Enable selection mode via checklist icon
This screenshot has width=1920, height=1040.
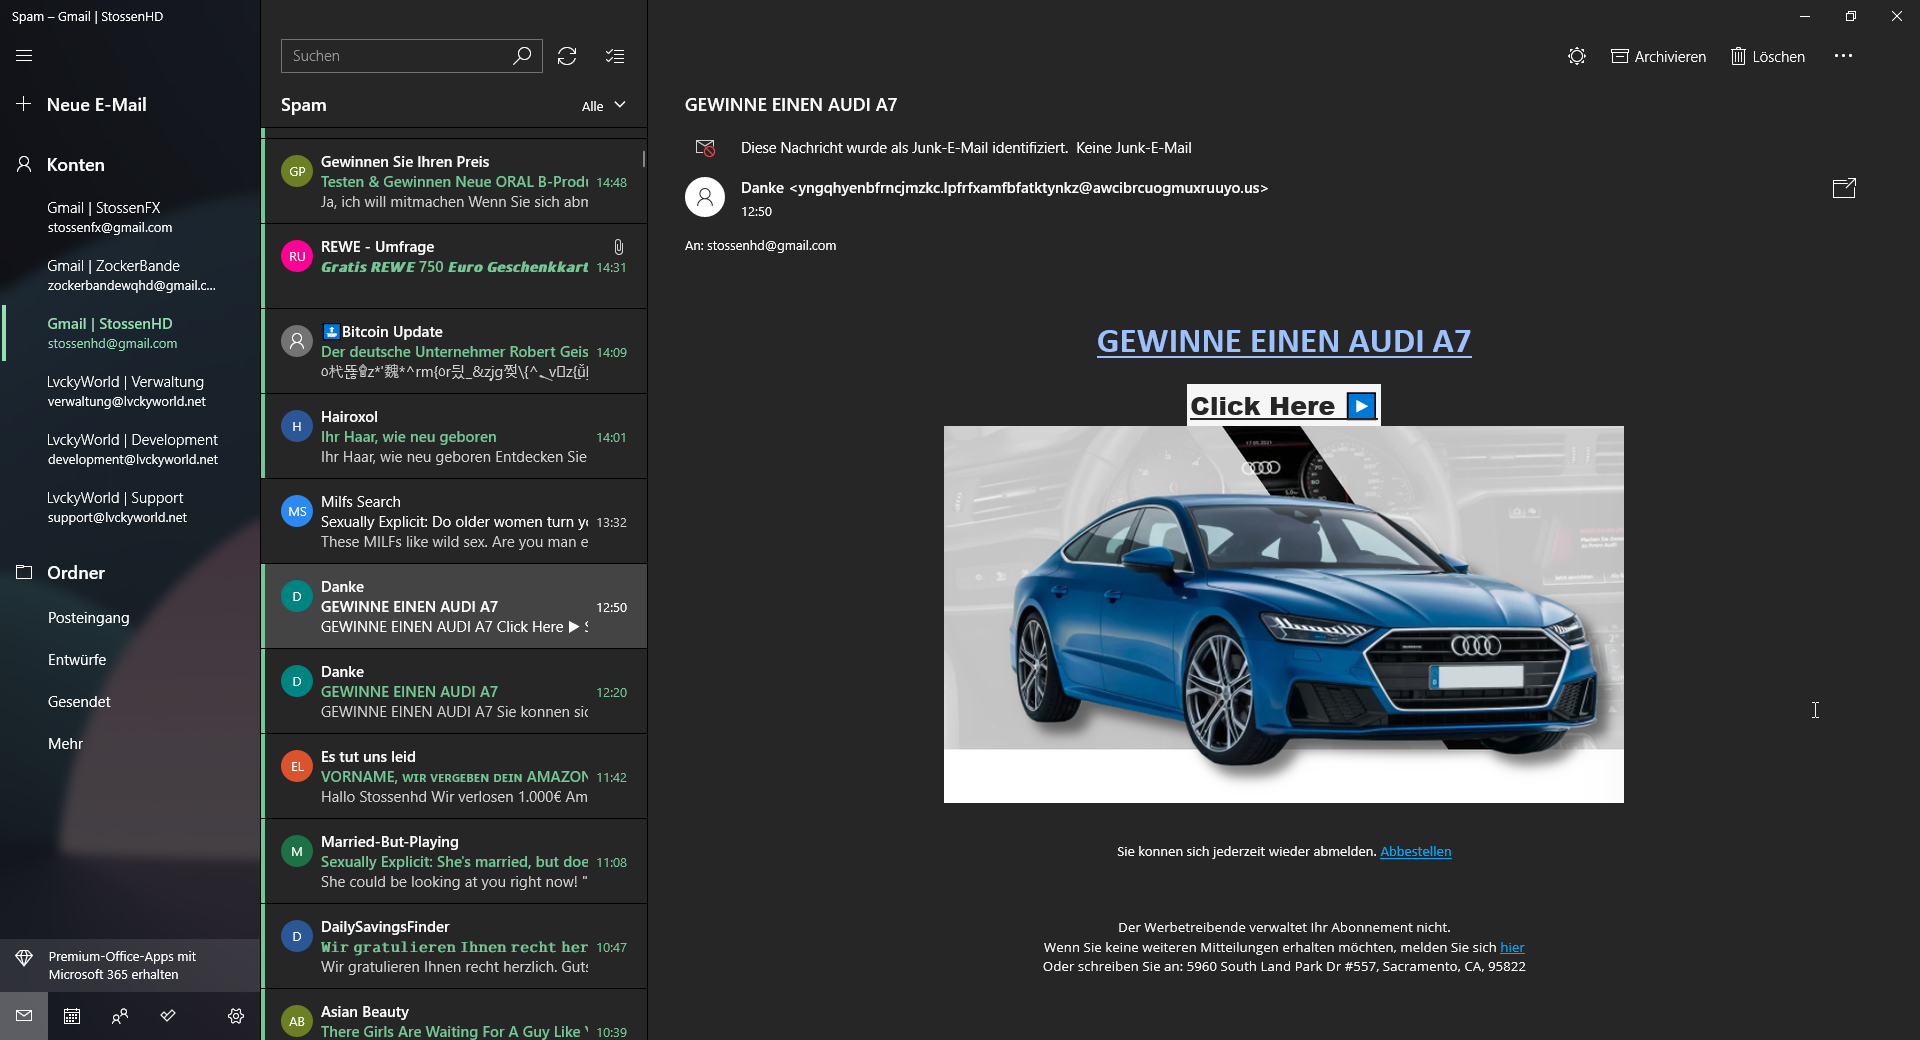(615, 56)
